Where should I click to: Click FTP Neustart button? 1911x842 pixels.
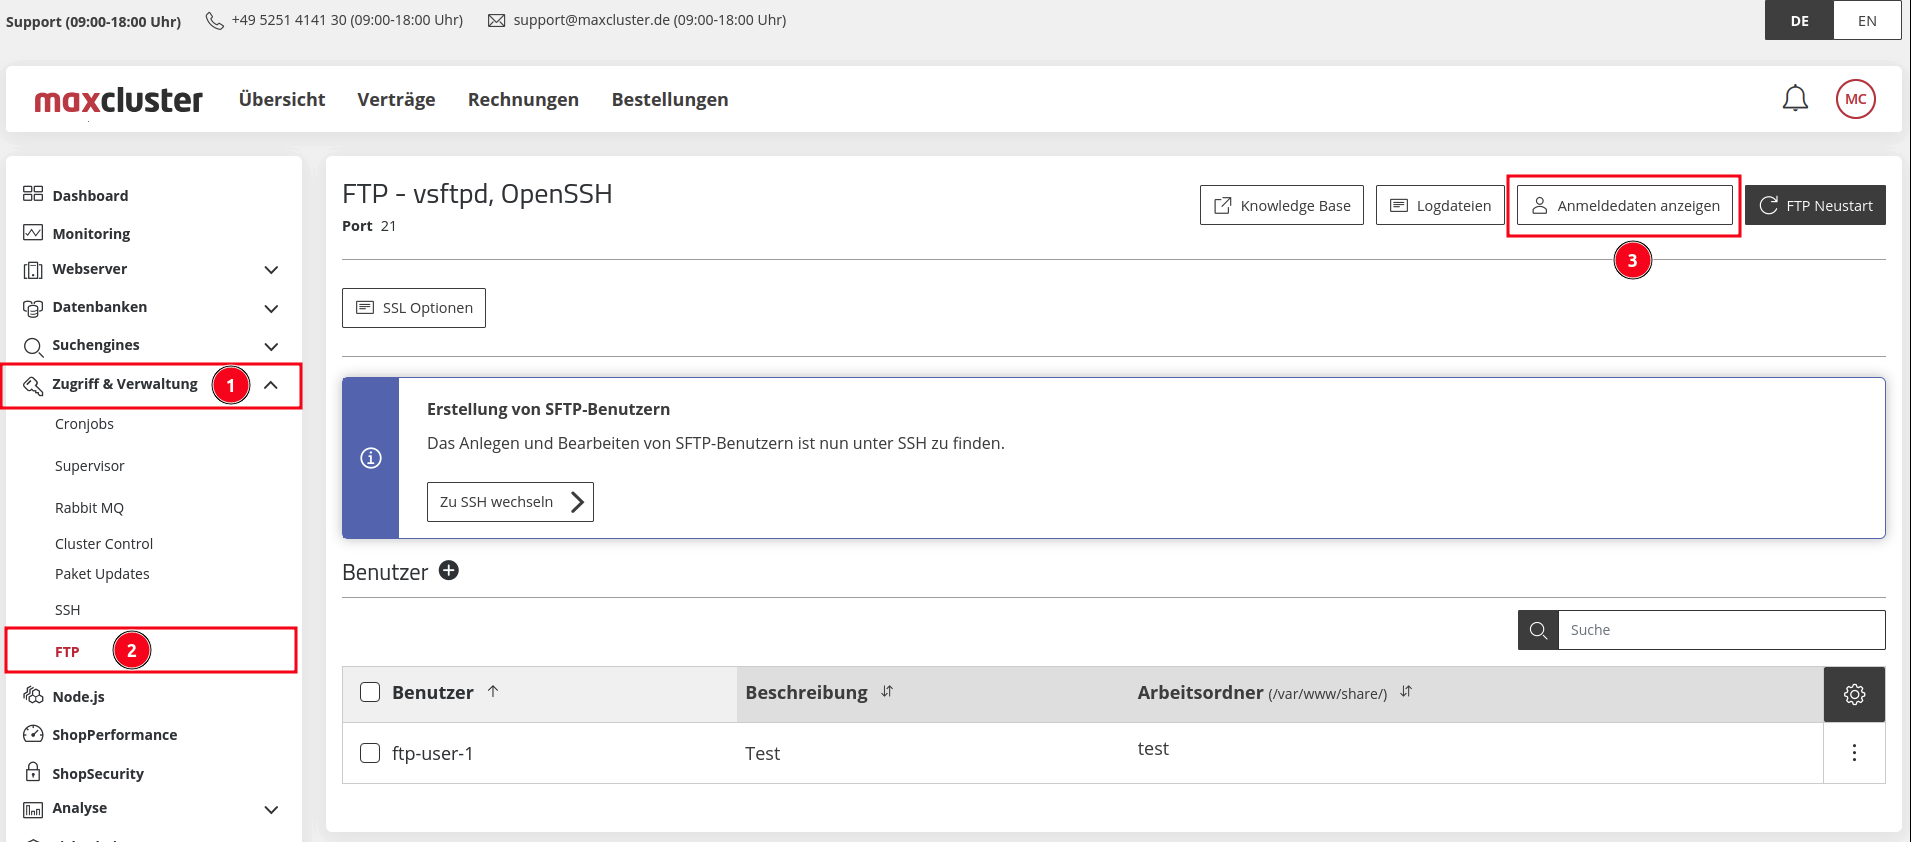(1815, 205)
